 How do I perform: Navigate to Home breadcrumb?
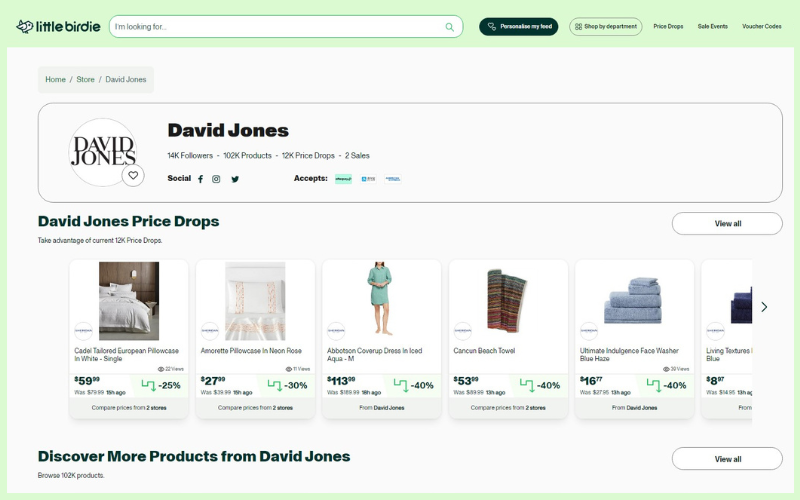click(55, 80)
